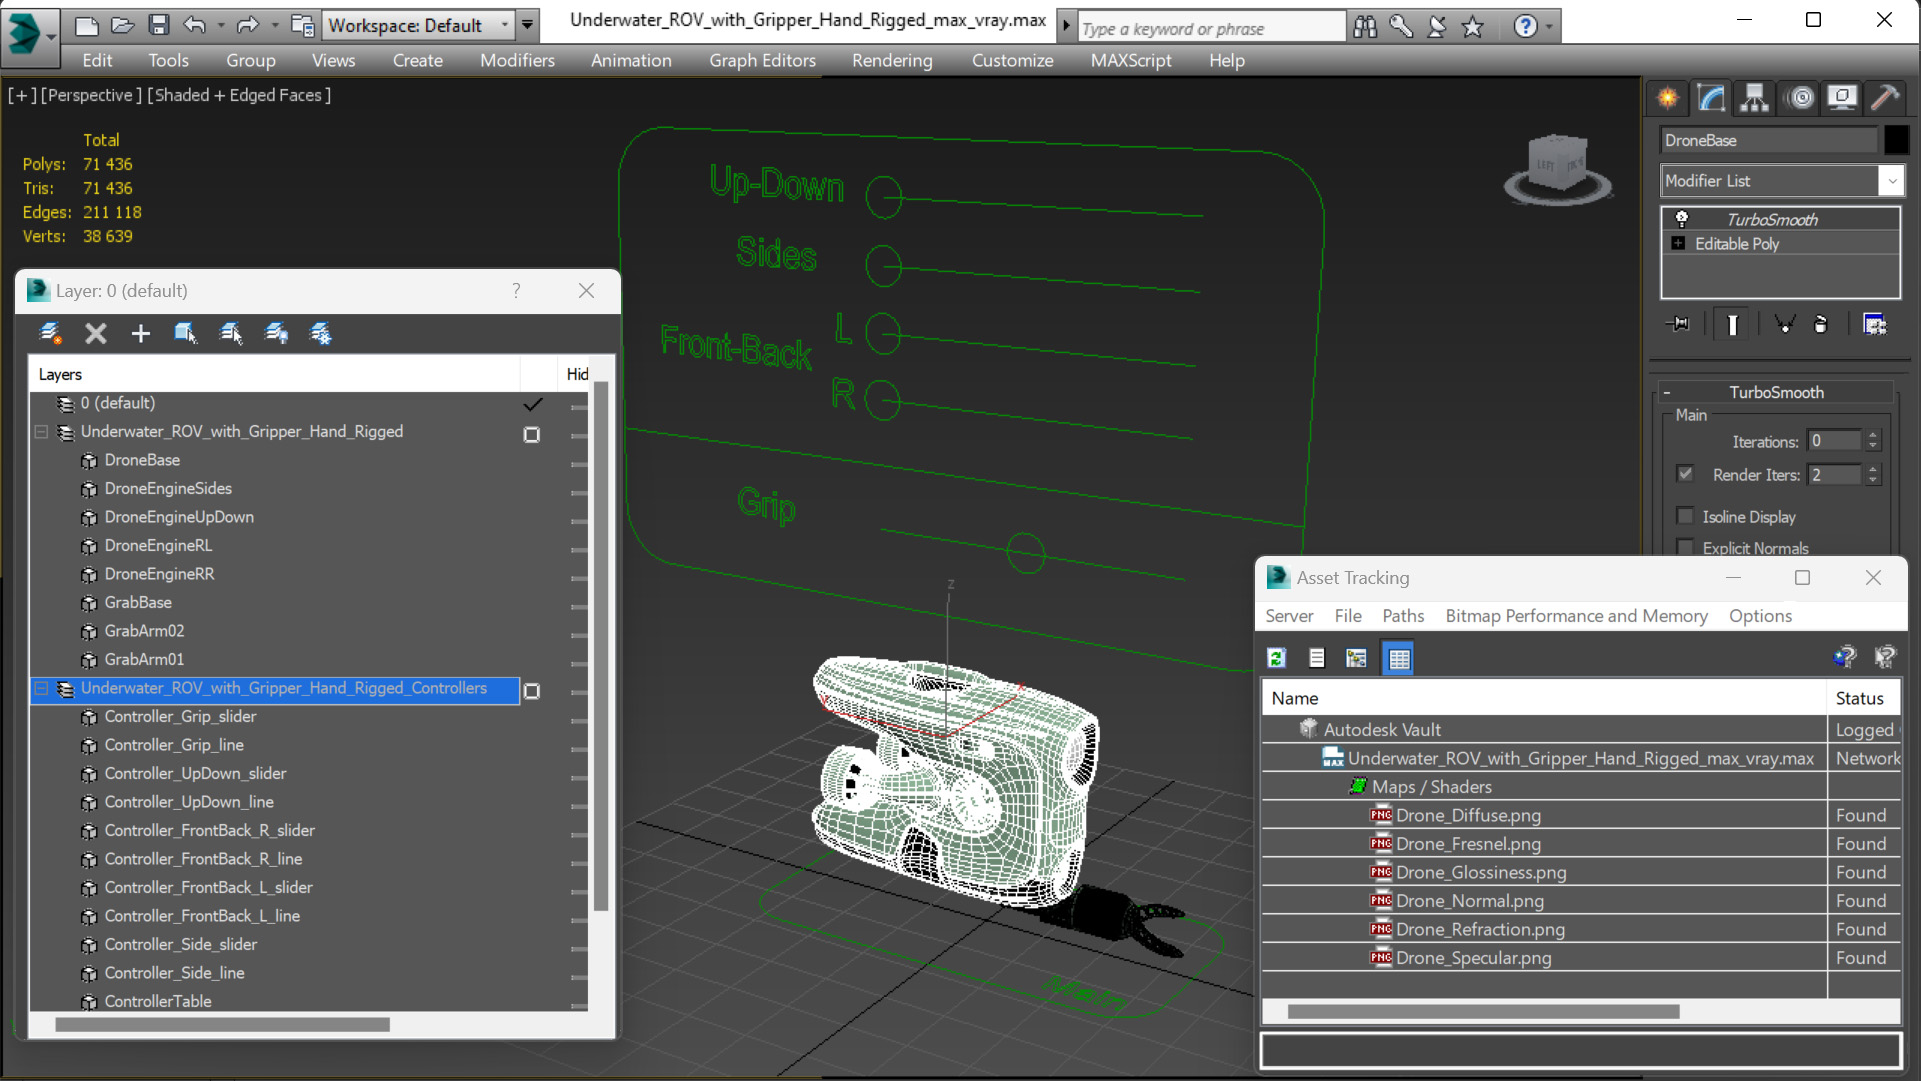Expand the title search arrow
Image resolution: width=1921 pixels, height=1081 pixels.
(1066, 25)
